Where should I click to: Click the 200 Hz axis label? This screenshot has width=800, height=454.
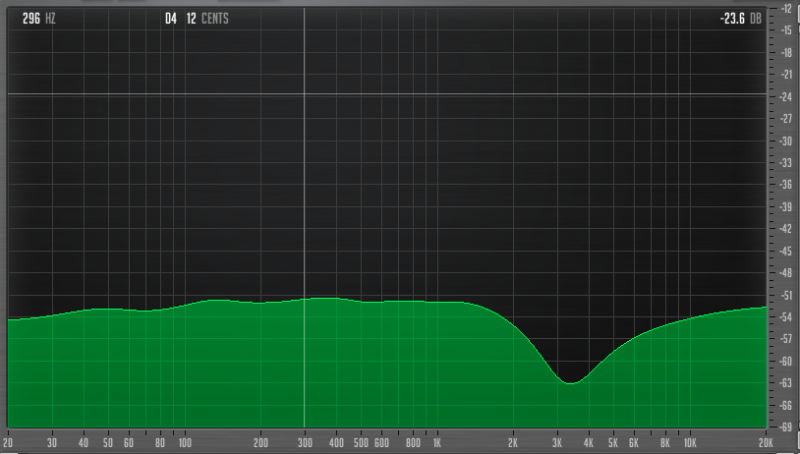point(260,442)
